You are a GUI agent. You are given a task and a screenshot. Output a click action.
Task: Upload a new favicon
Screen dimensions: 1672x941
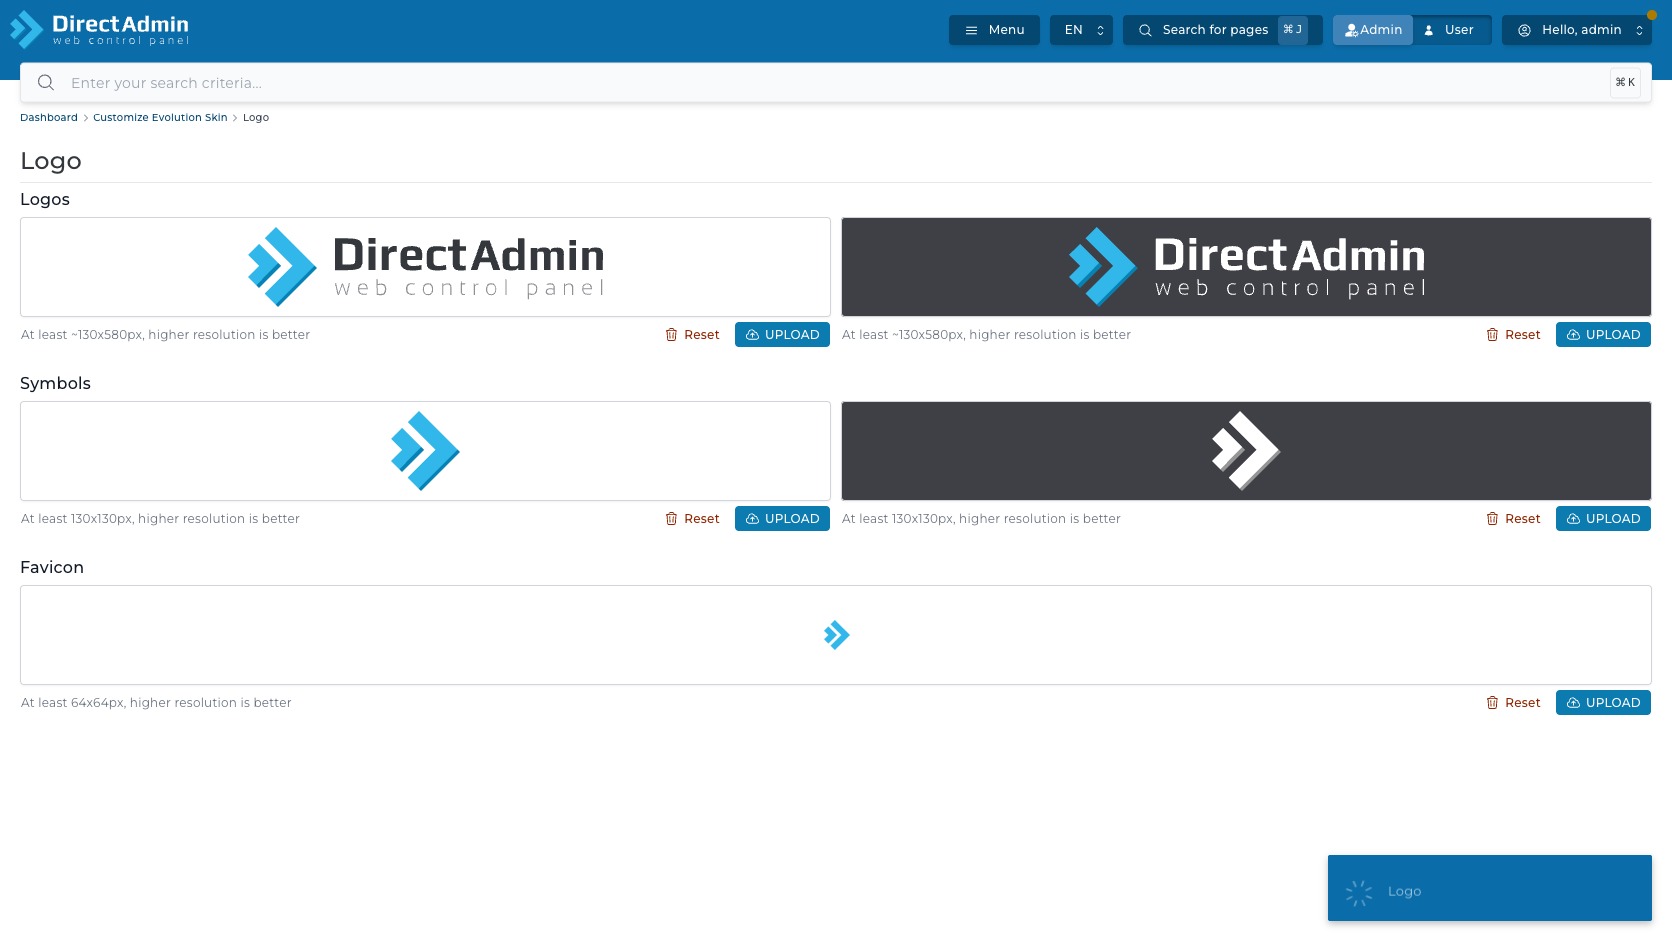point(1603,703)
